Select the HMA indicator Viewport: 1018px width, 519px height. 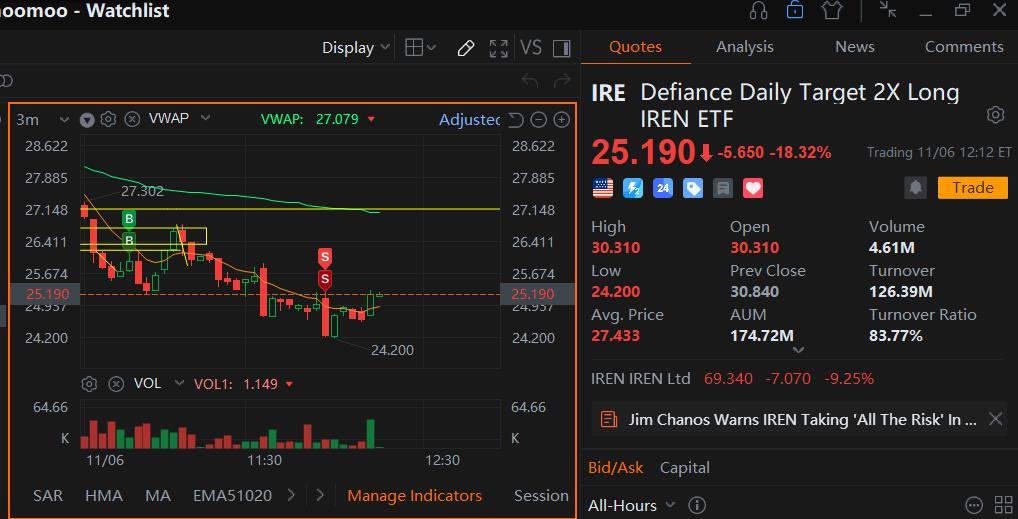point(104,496)
